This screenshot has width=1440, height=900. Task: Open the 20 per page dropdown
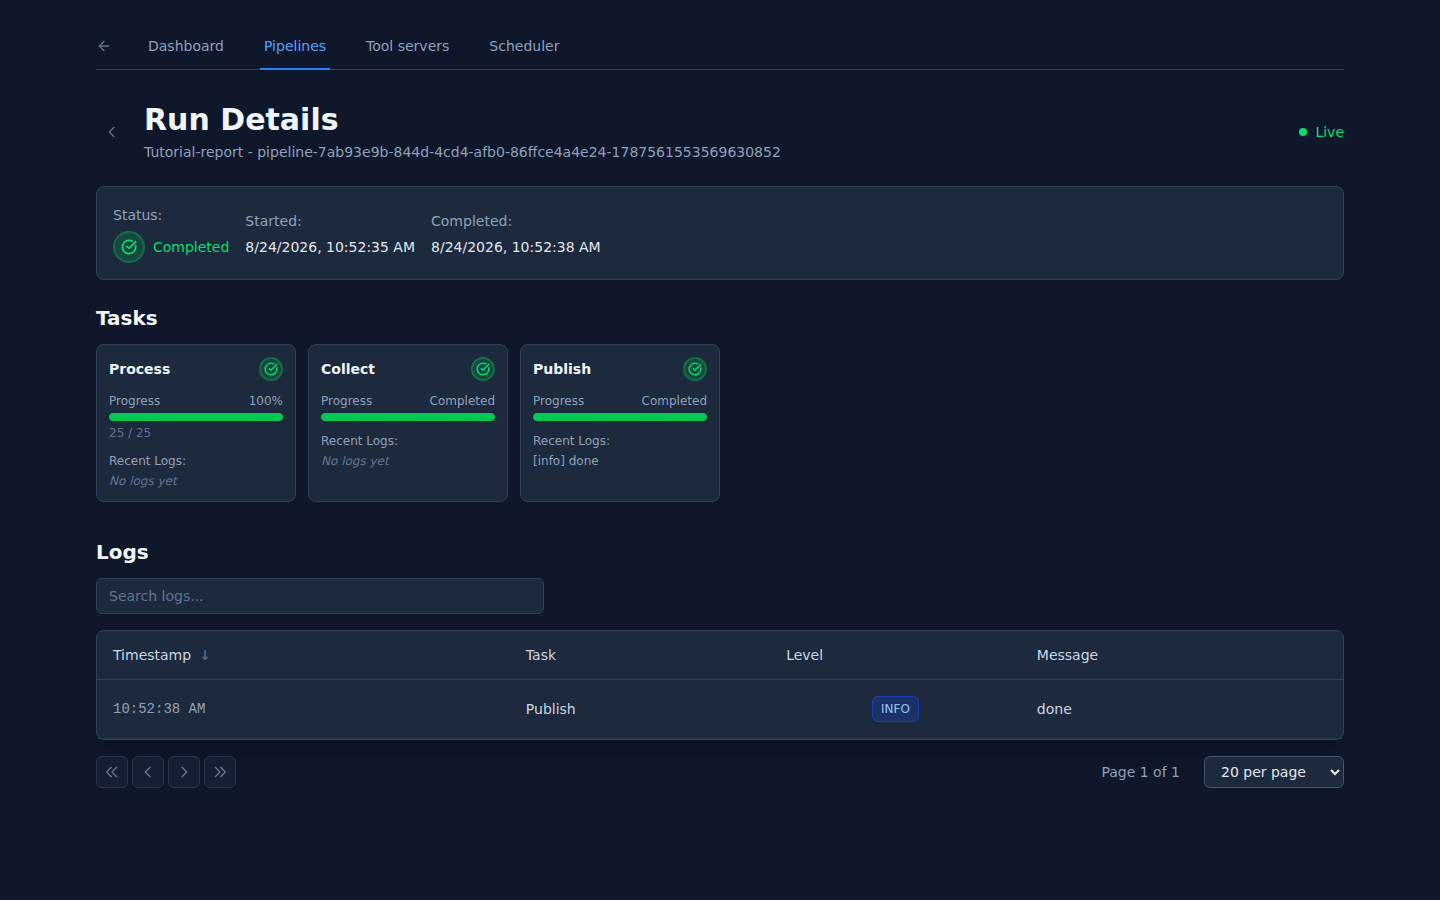click(x=1274, y=772)
